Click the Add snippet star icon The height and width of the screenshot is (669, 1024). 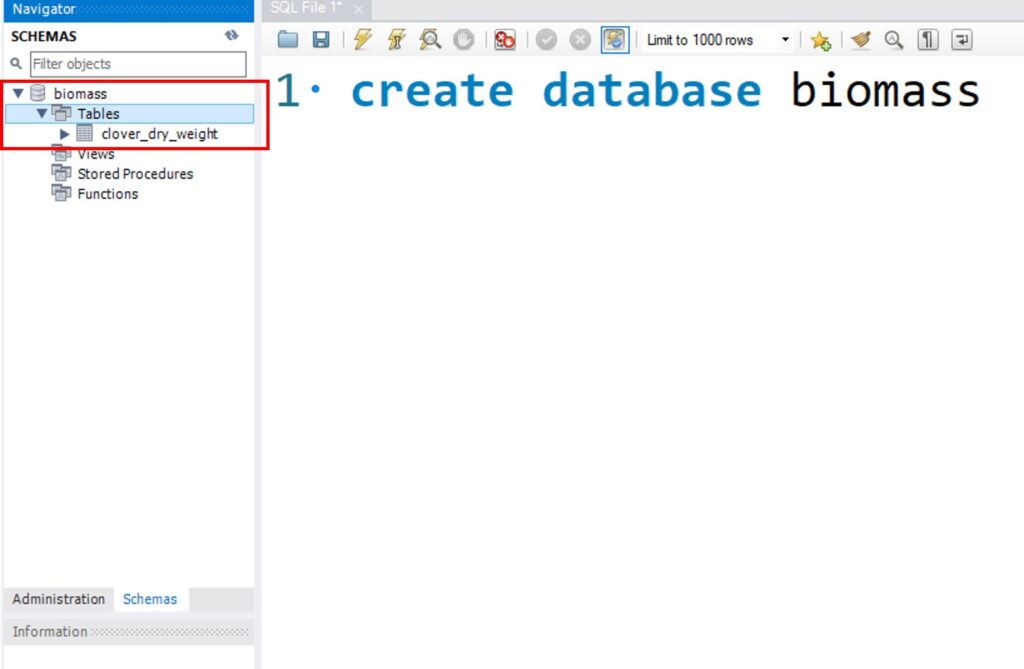[820, 40]
